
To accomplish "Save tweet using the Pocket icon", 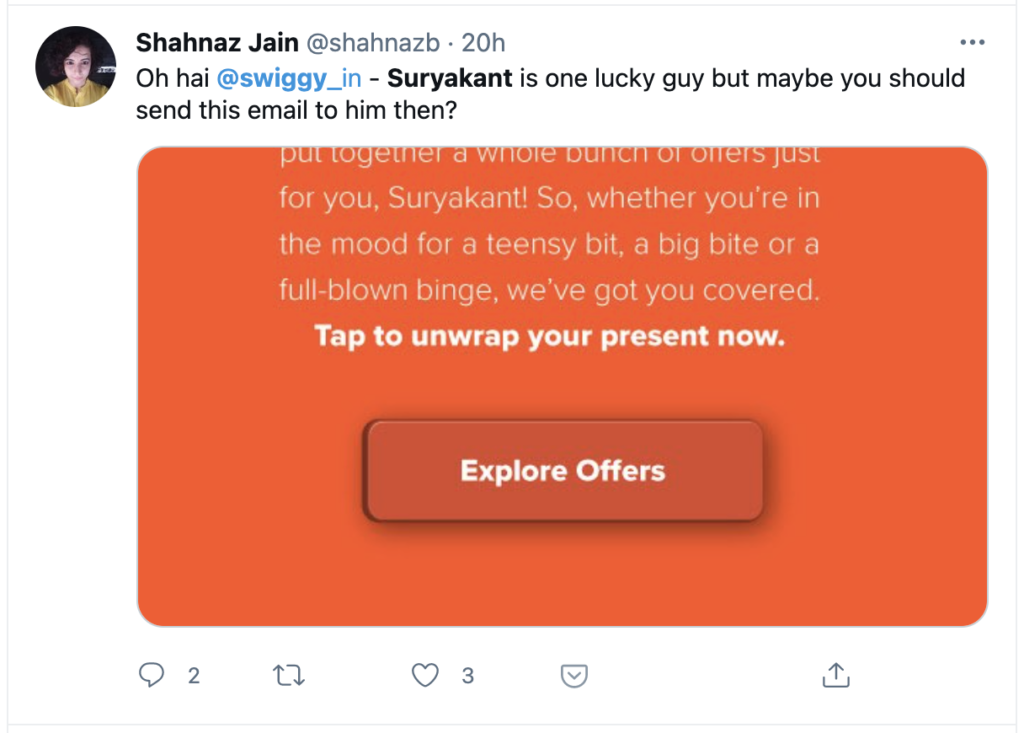I will pos(574,676).
